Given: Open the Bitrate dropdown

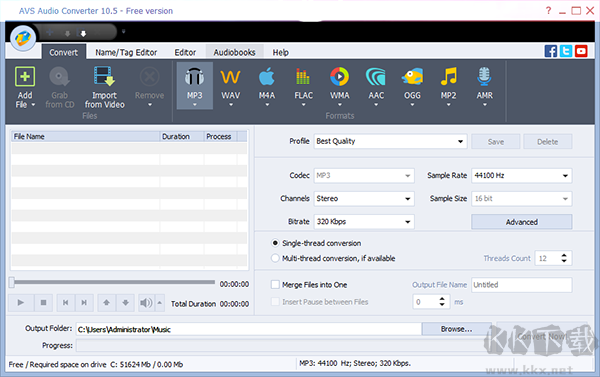Looking at the screenshot, I should [x=364, y=222].
